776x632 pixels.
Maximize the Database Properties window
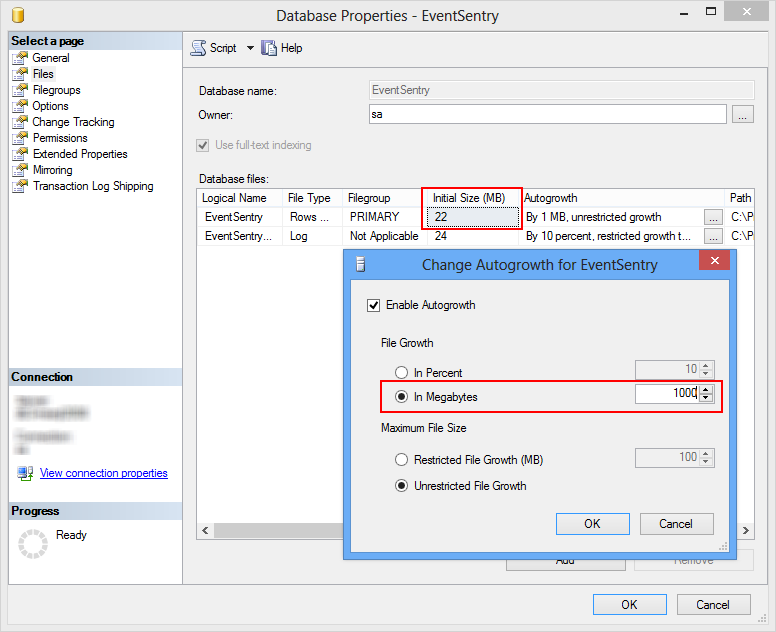pos(711,12)
